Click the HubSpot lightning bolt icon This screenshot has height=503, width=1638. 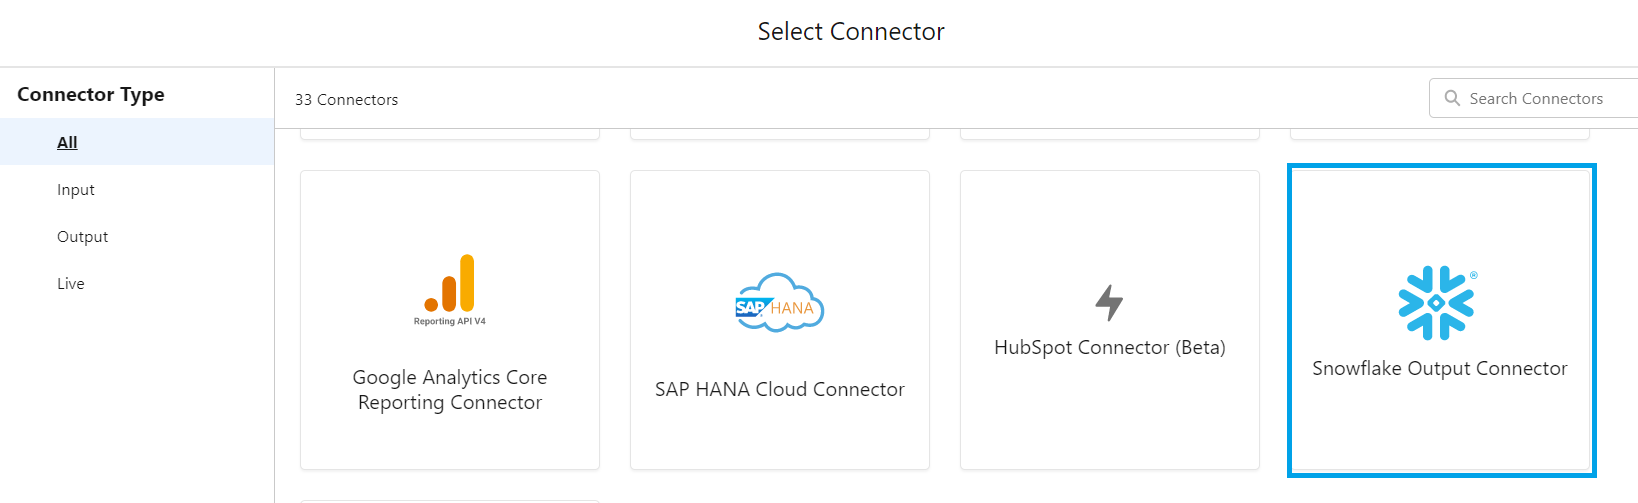1109,302
